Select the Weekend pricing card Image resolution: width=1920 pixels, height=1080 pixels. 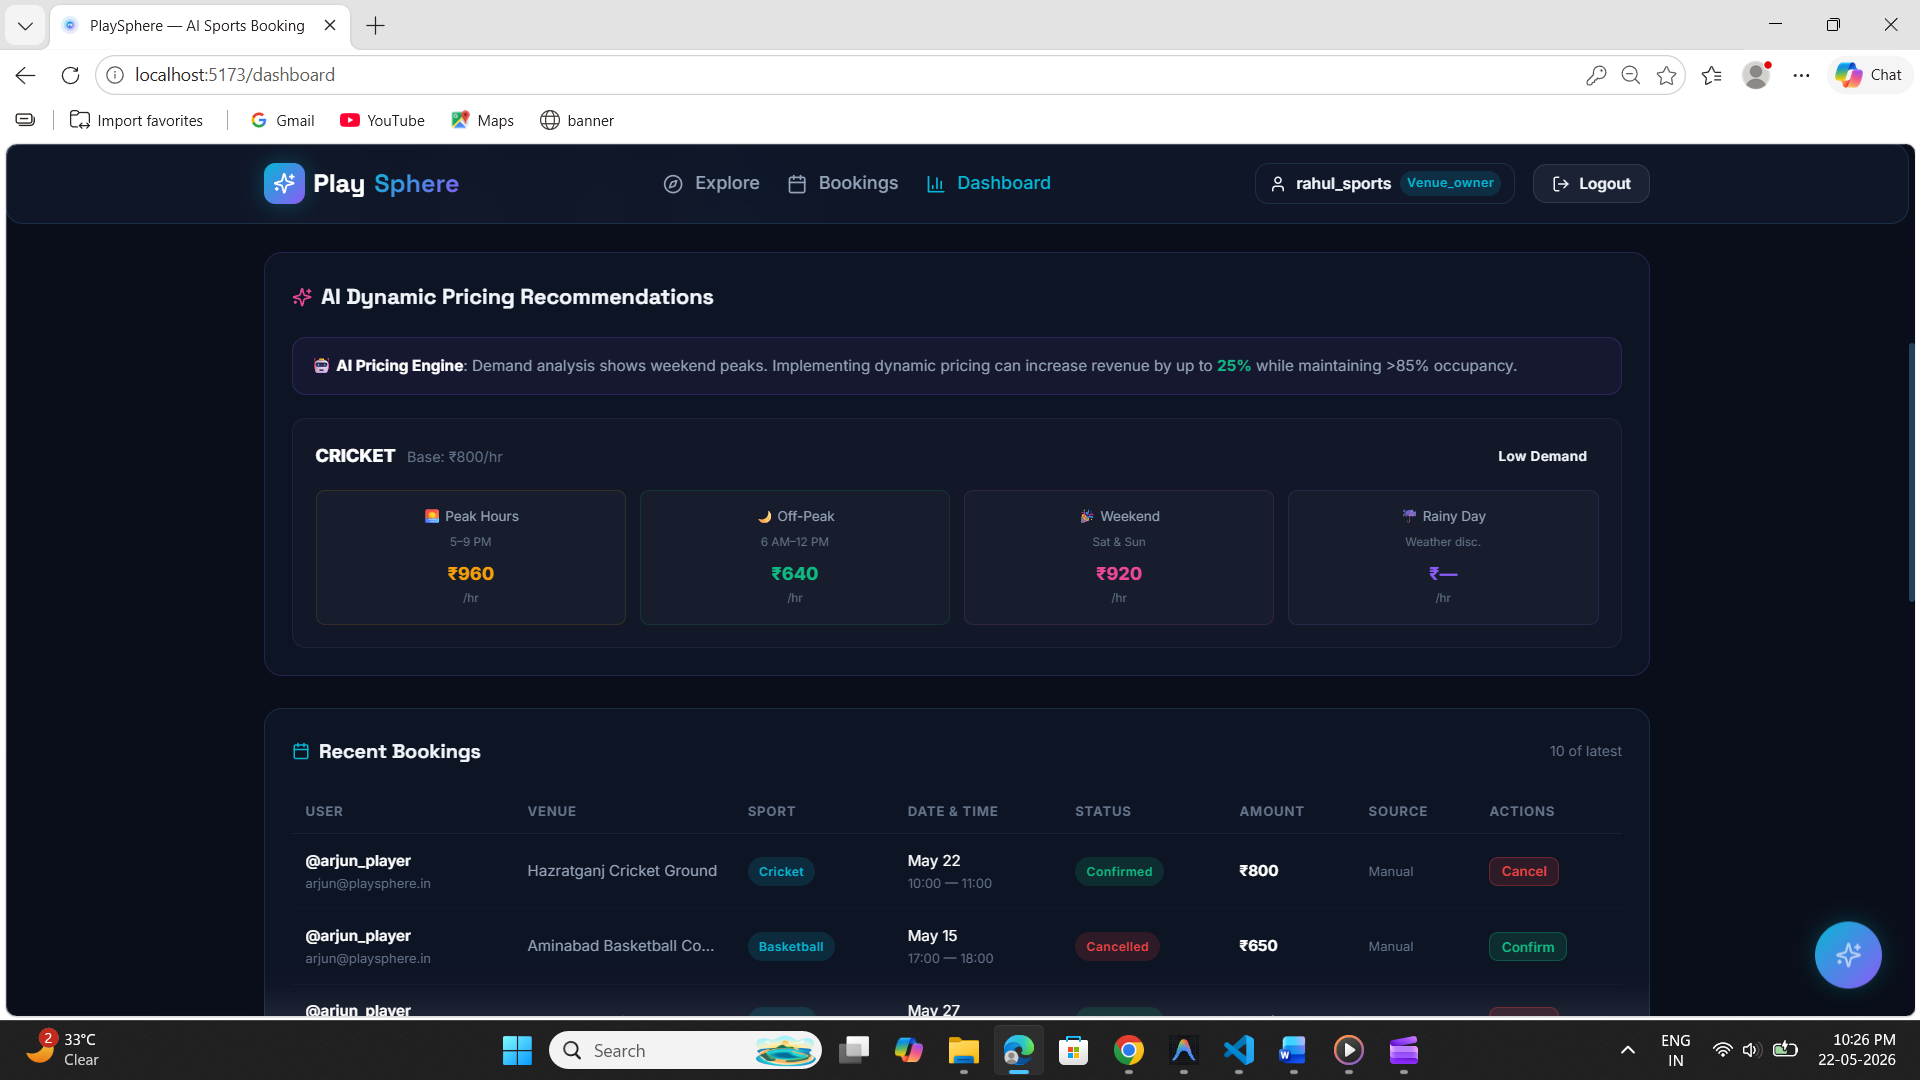pyautogui.click(x=1119, y=557)
